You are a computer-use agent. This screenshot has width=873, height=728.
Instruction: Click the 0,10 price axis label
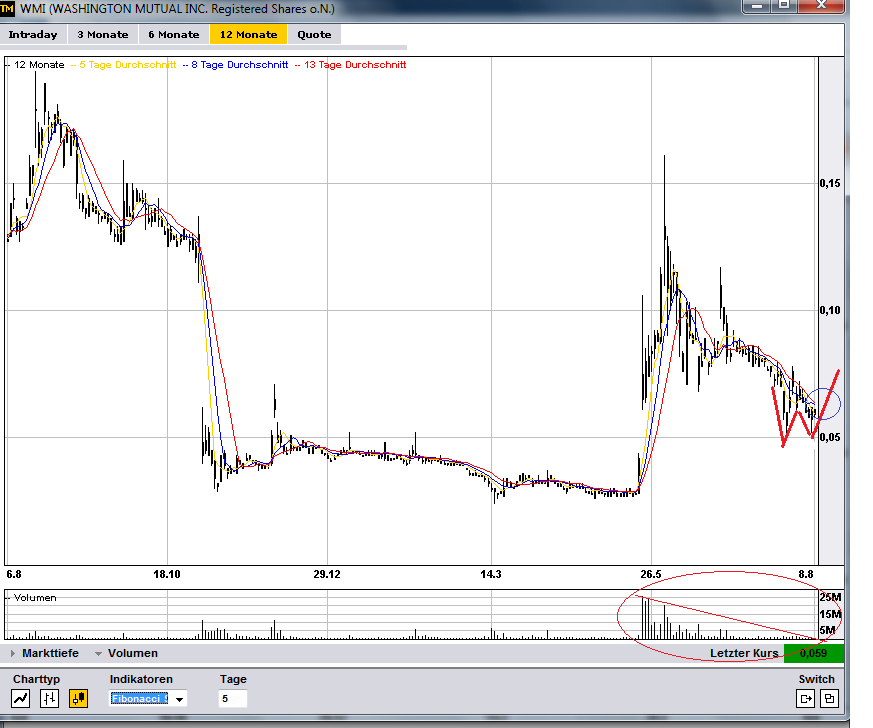[x=830, y=310]
